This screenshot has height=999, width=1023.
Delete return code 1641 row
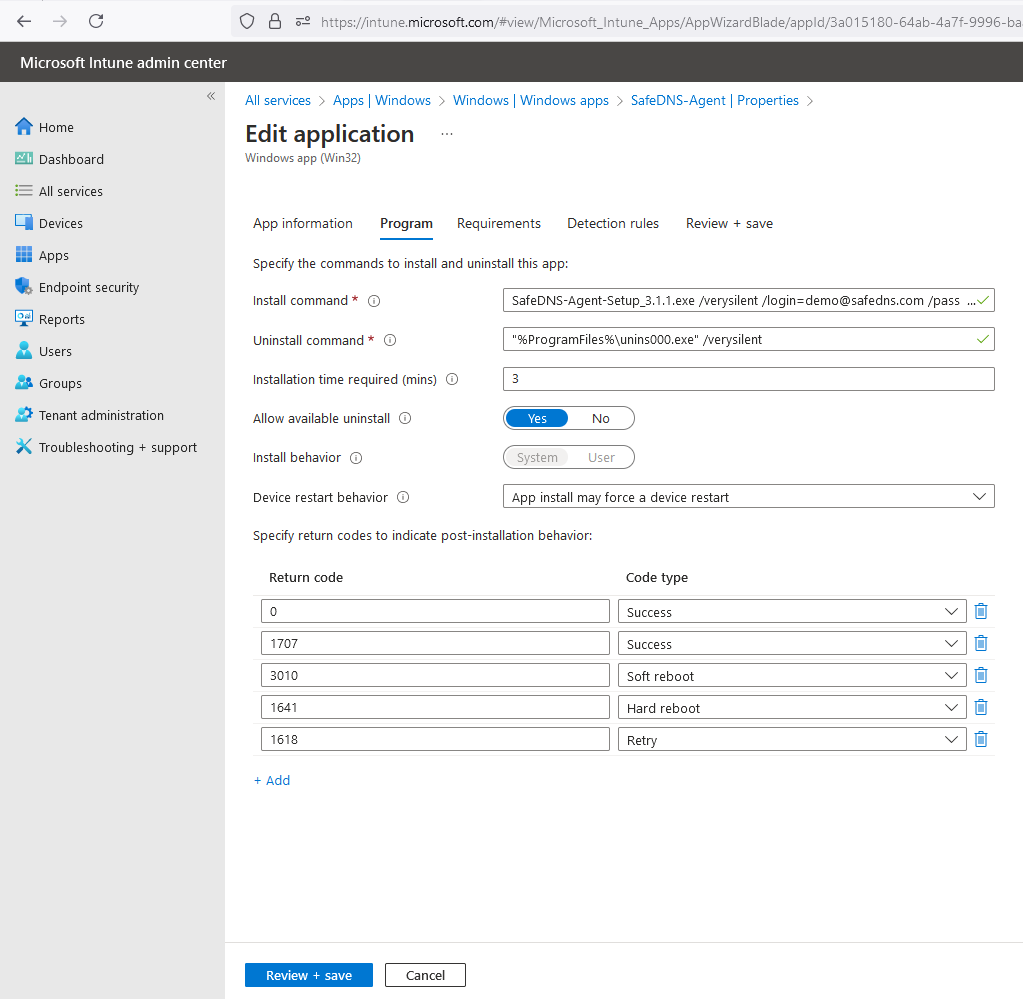(x=981, y=707)
